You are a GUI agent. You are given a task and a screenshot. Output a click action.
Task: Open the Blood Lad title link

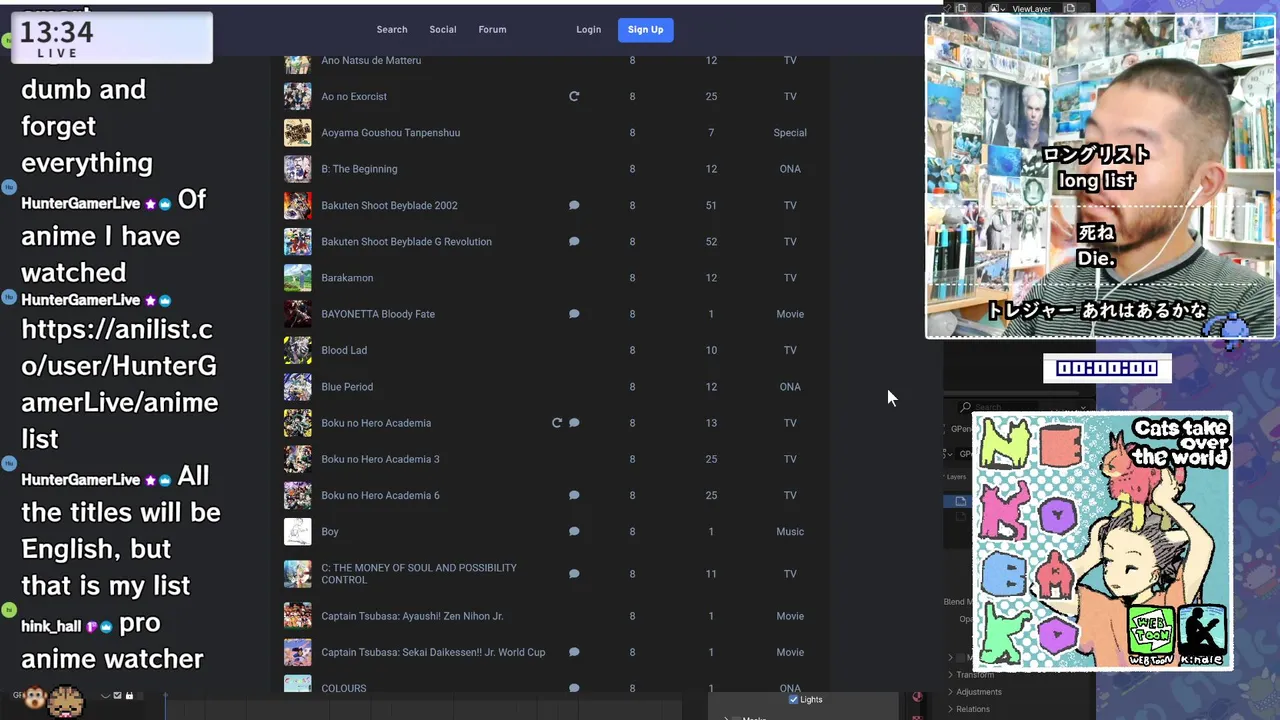344,350
